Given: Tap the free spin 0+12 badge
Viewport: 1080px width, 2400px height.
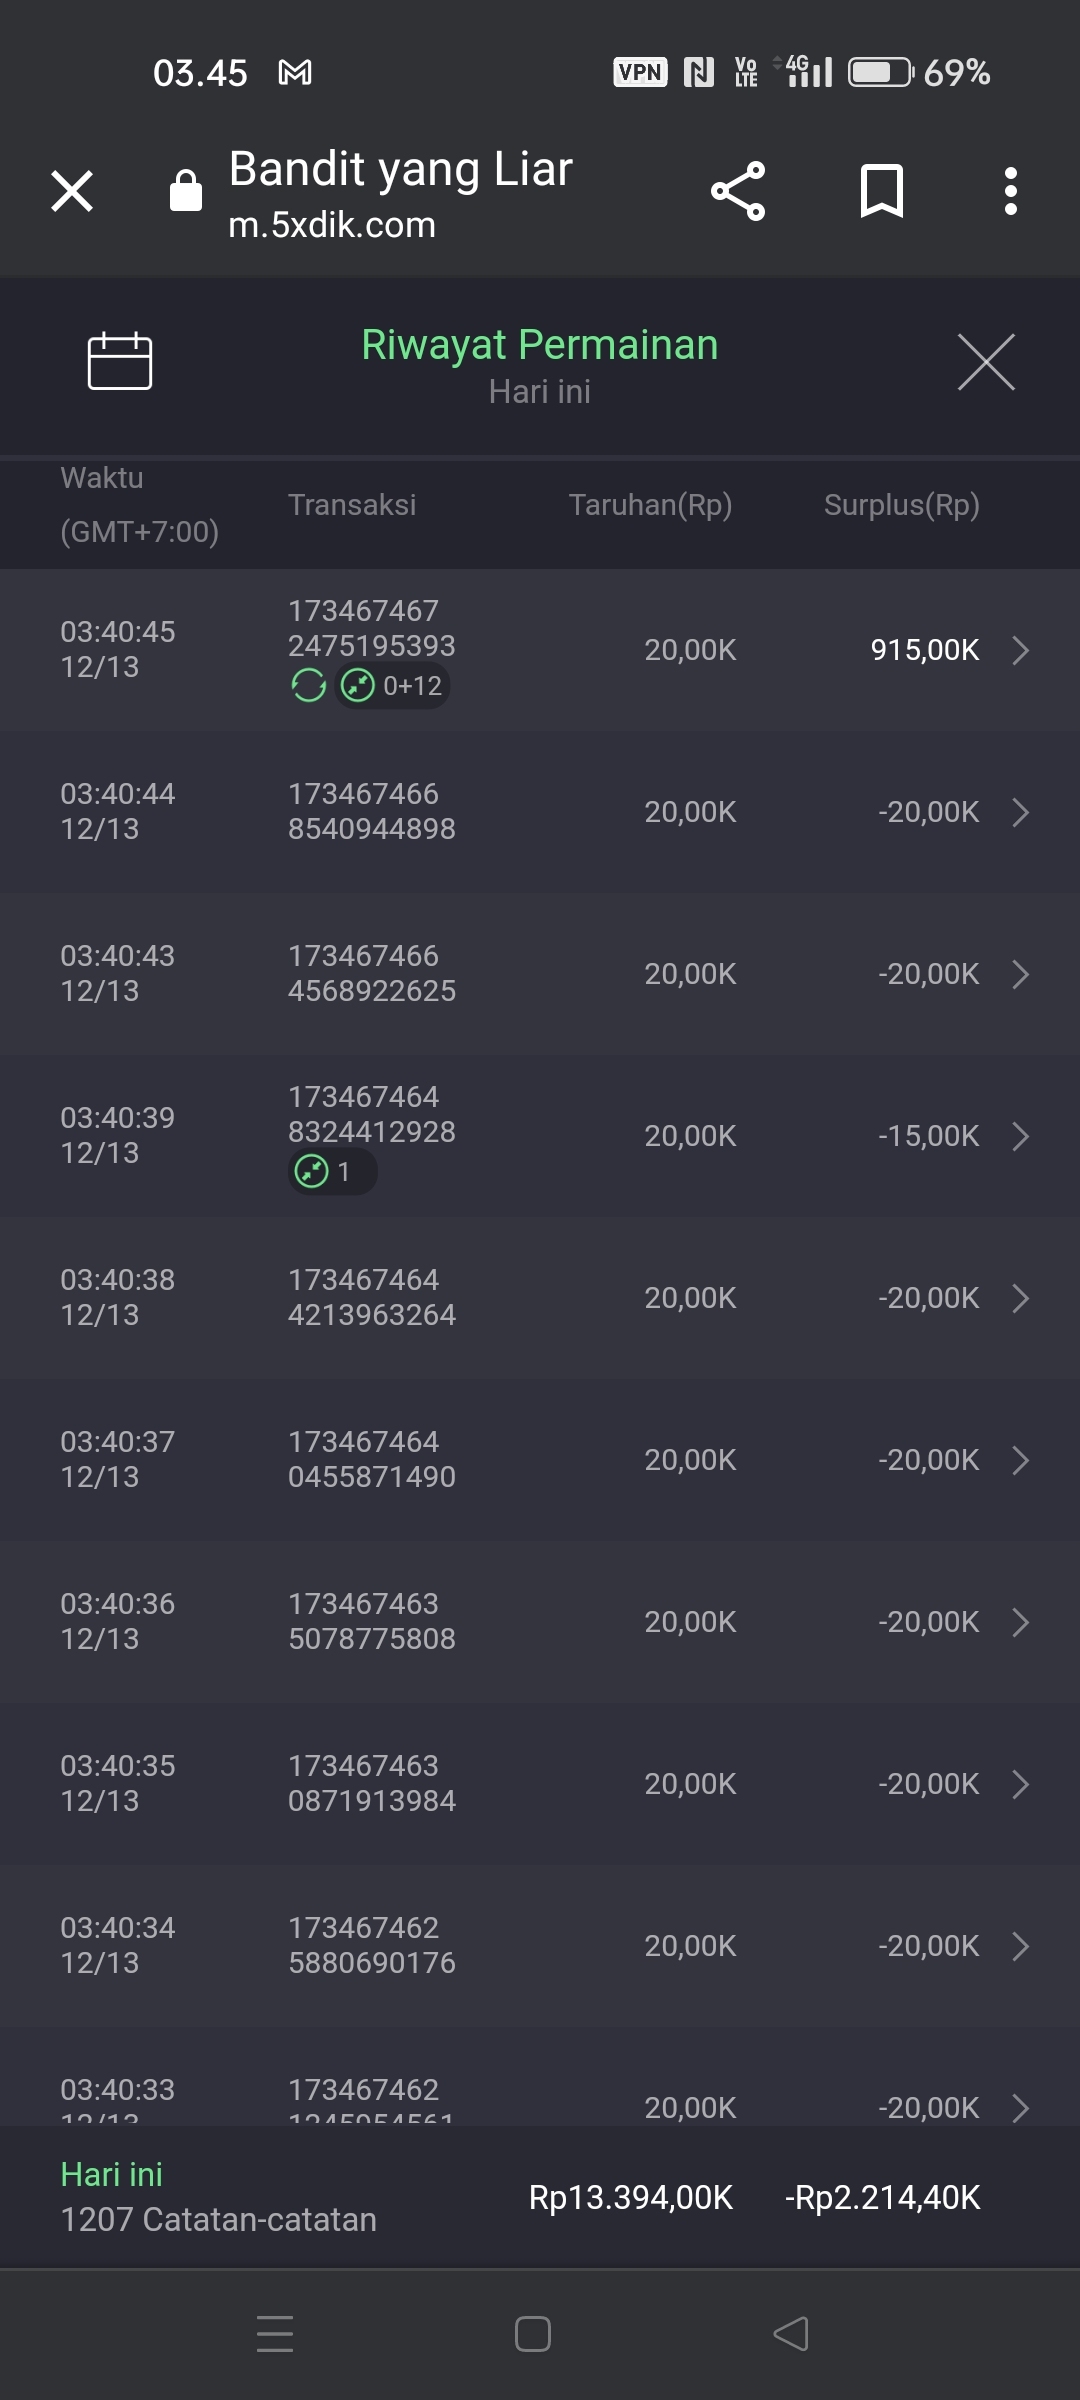Looking at the screenshot, I should pyautogui.click(x=393, y=686).
